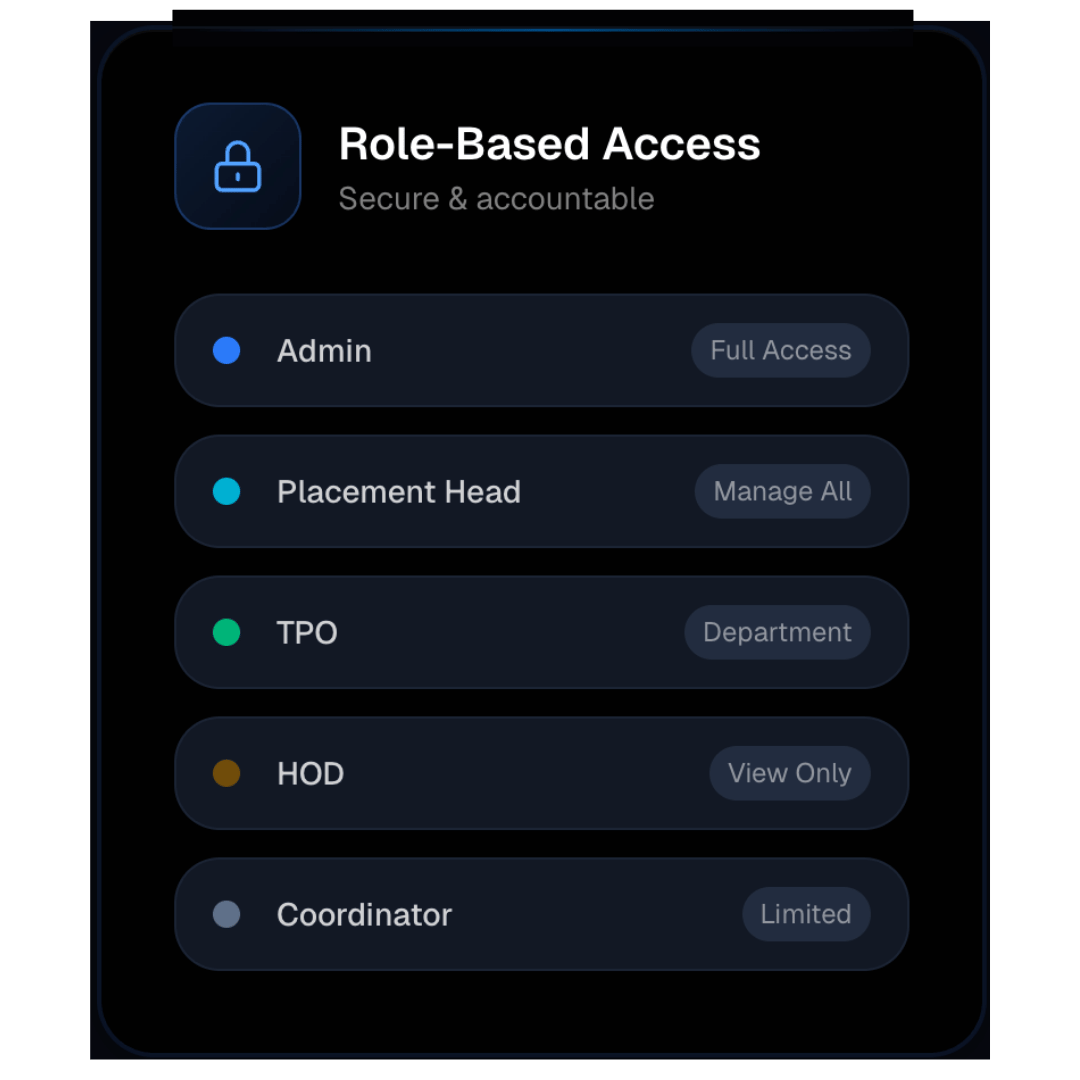Click the gray dot beside Coordinator
Image resolution: width=1080 pixels, height=1080 pixels.
(227, 914)
